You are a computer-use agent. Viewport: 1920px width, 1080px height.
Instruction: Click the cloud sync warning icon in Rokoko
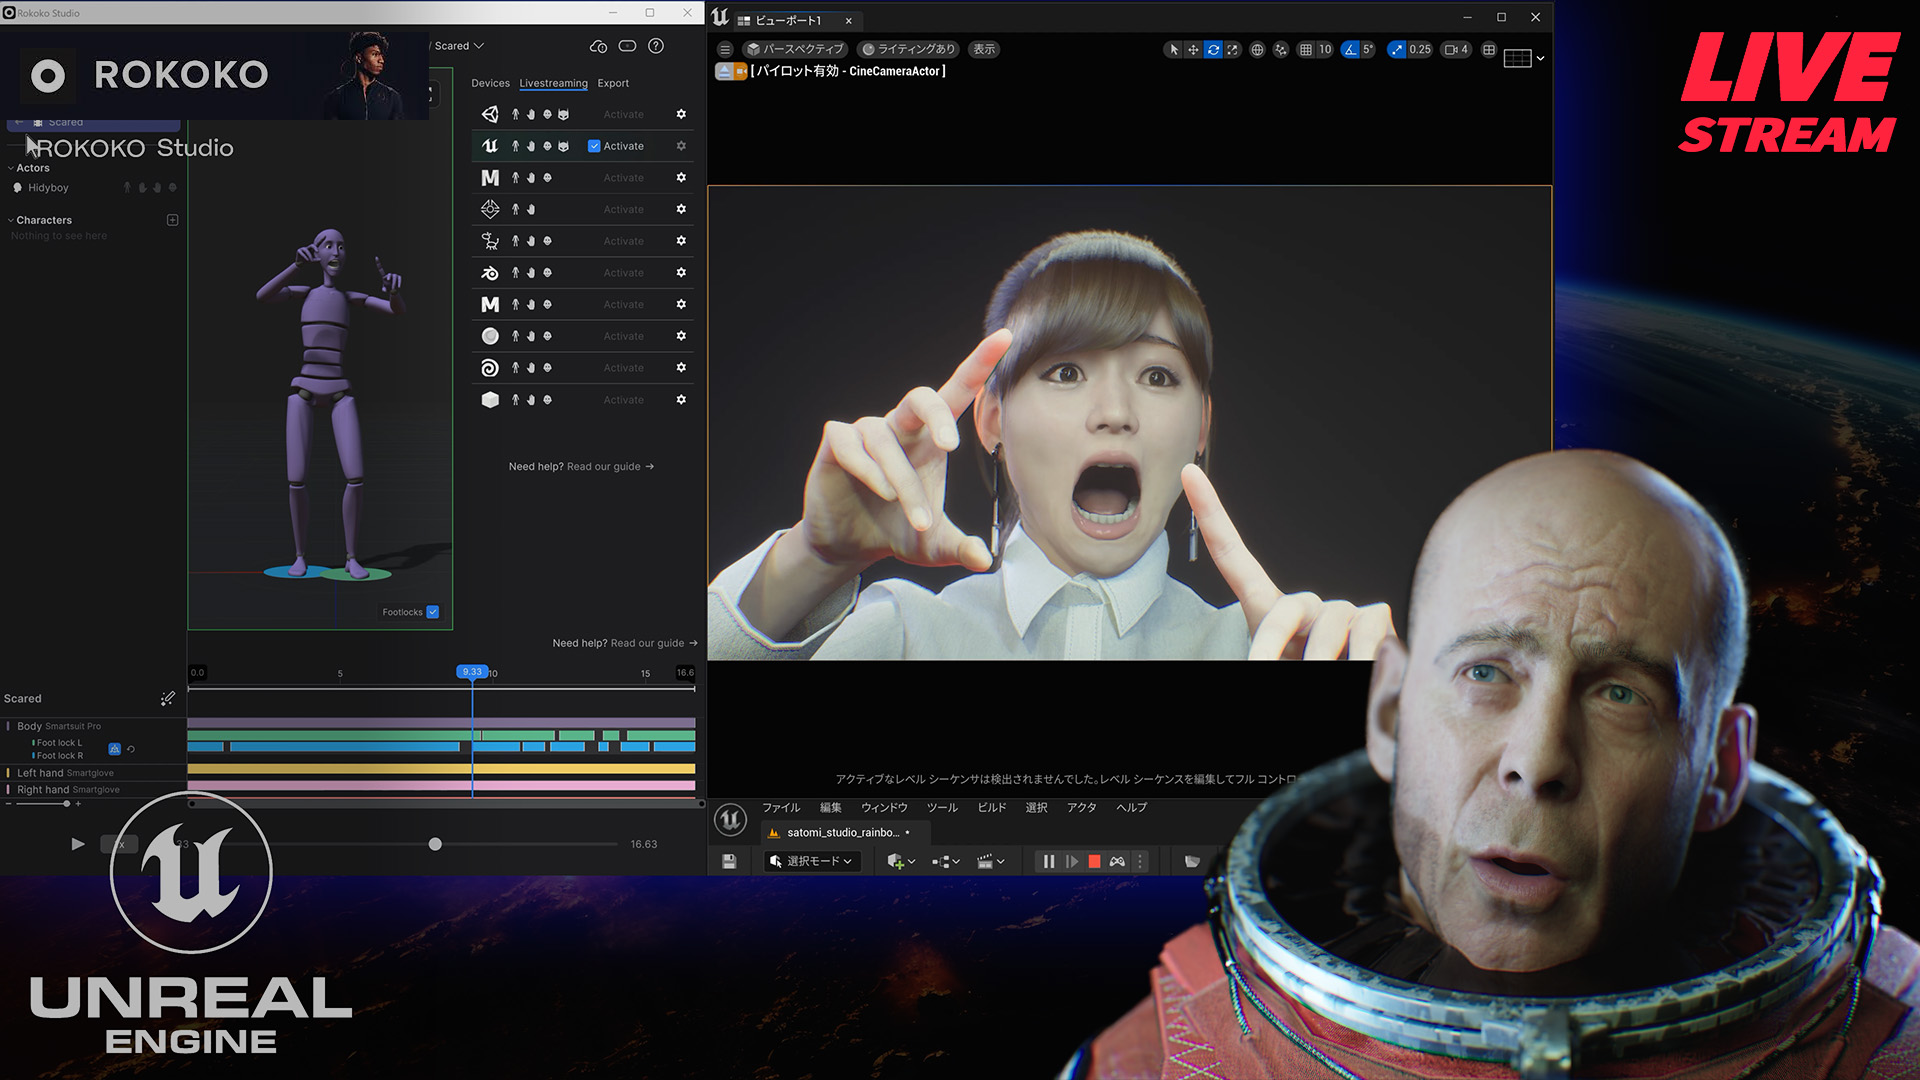[598, 46]
